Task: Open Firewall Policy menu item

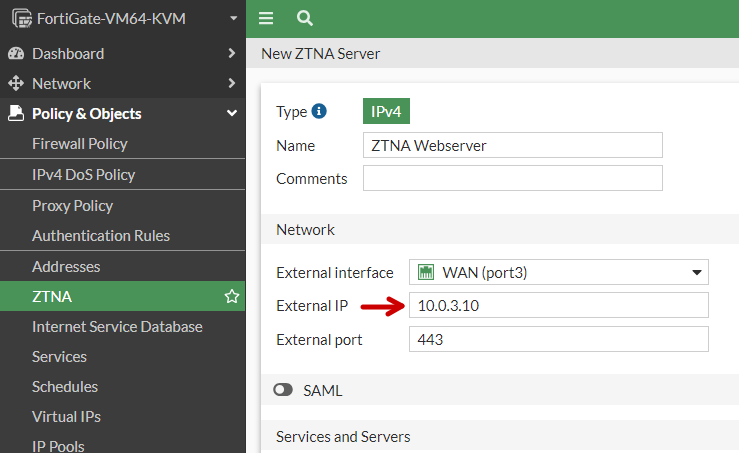Action: (80, 143)
